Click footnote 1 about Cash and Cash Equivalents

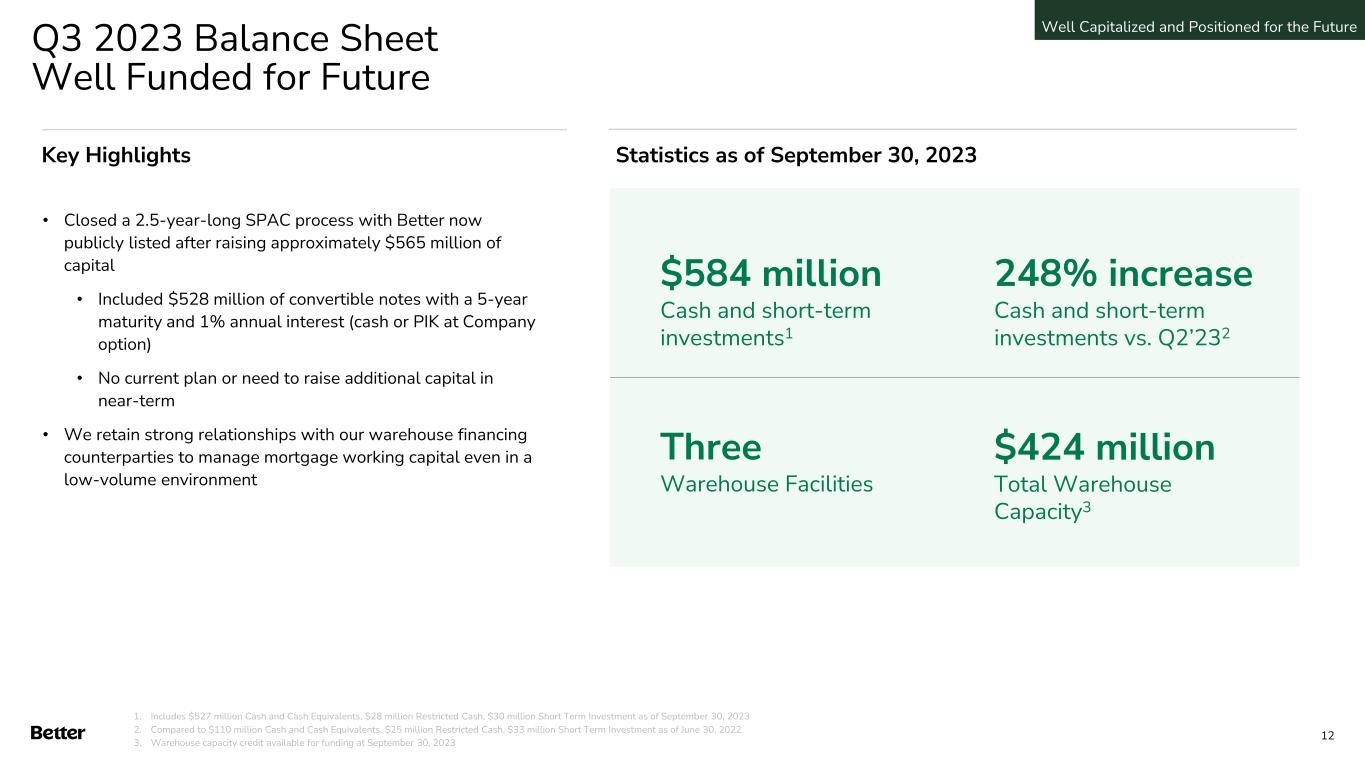[x=448, y=716]
